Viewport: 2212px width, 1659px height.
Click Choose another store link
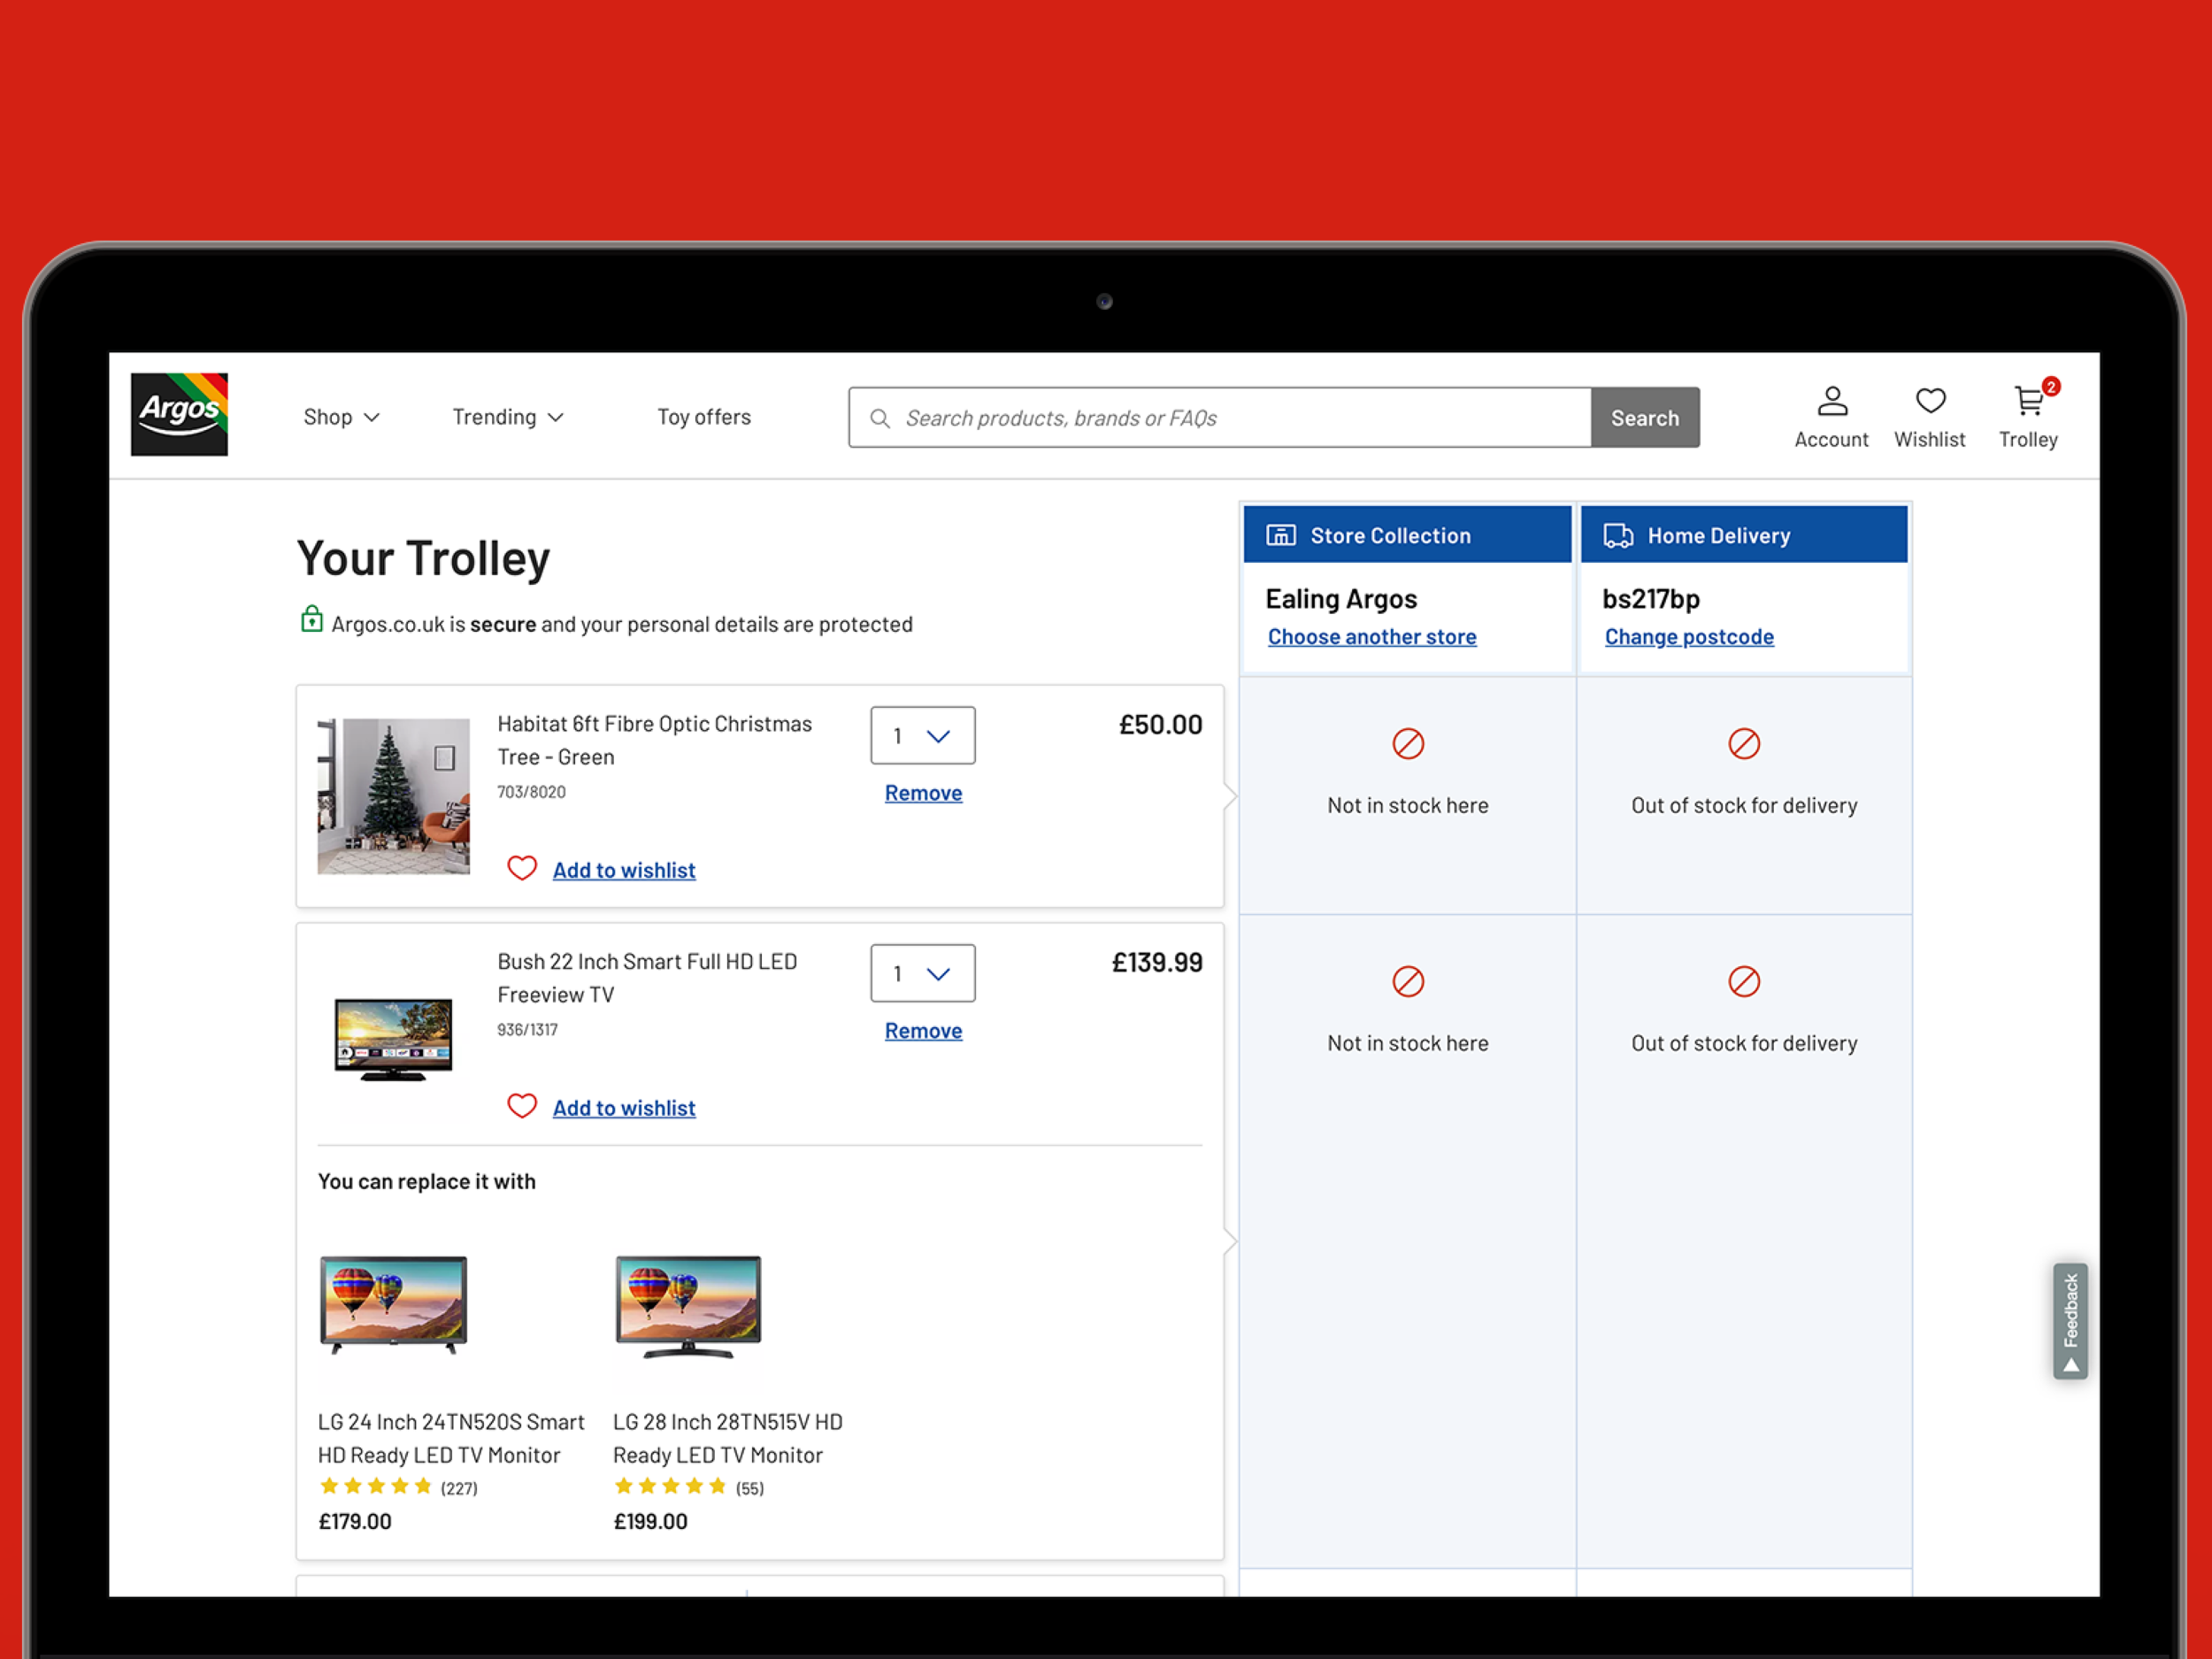click(x=1372, y=637)
